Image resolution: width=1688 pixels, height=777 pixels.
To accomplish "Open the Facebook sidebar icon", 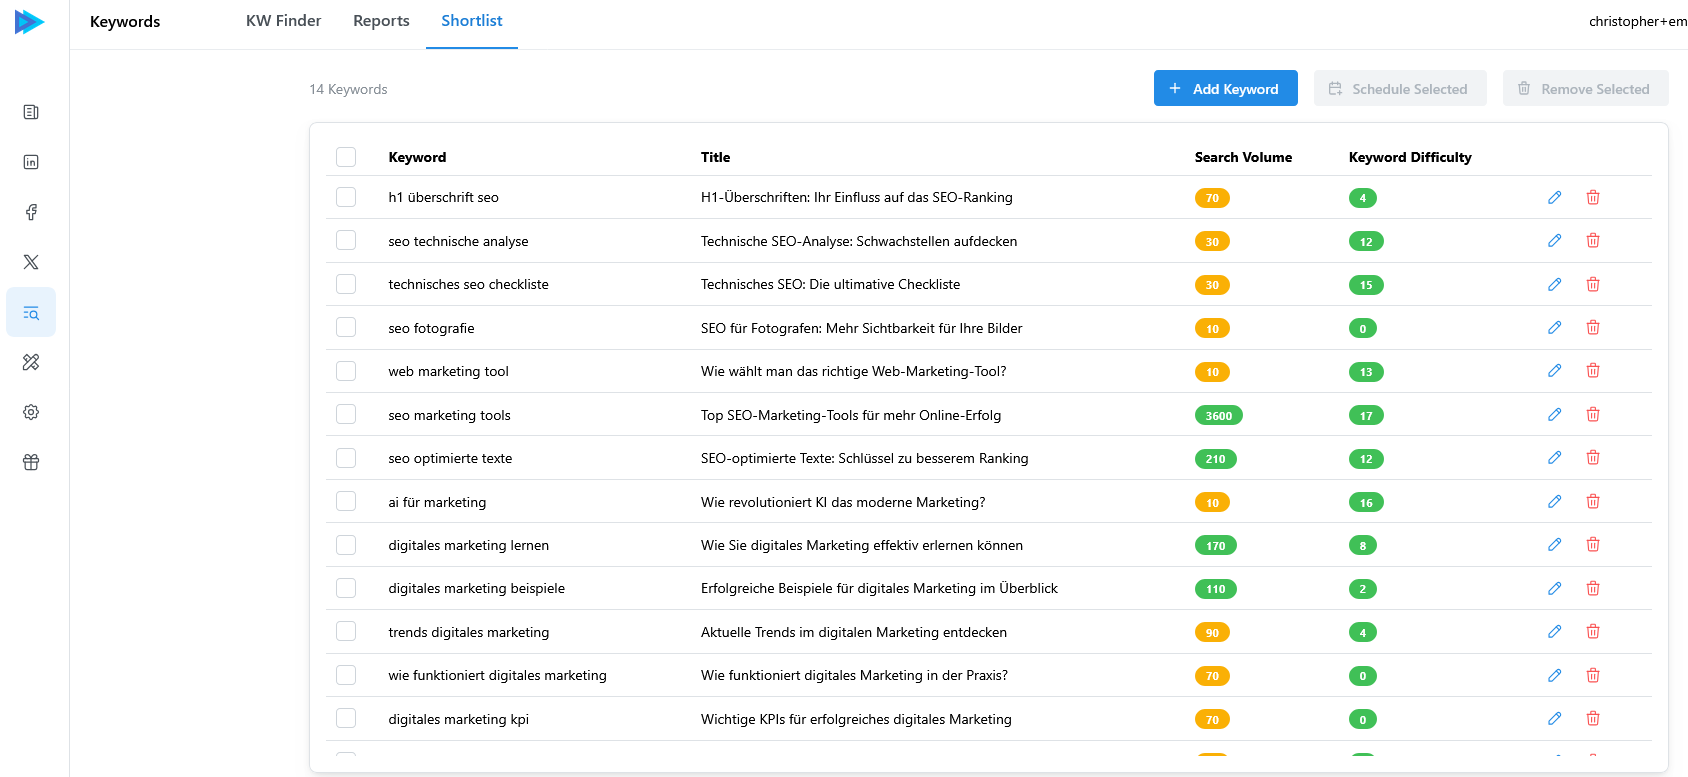I will 31,212.
